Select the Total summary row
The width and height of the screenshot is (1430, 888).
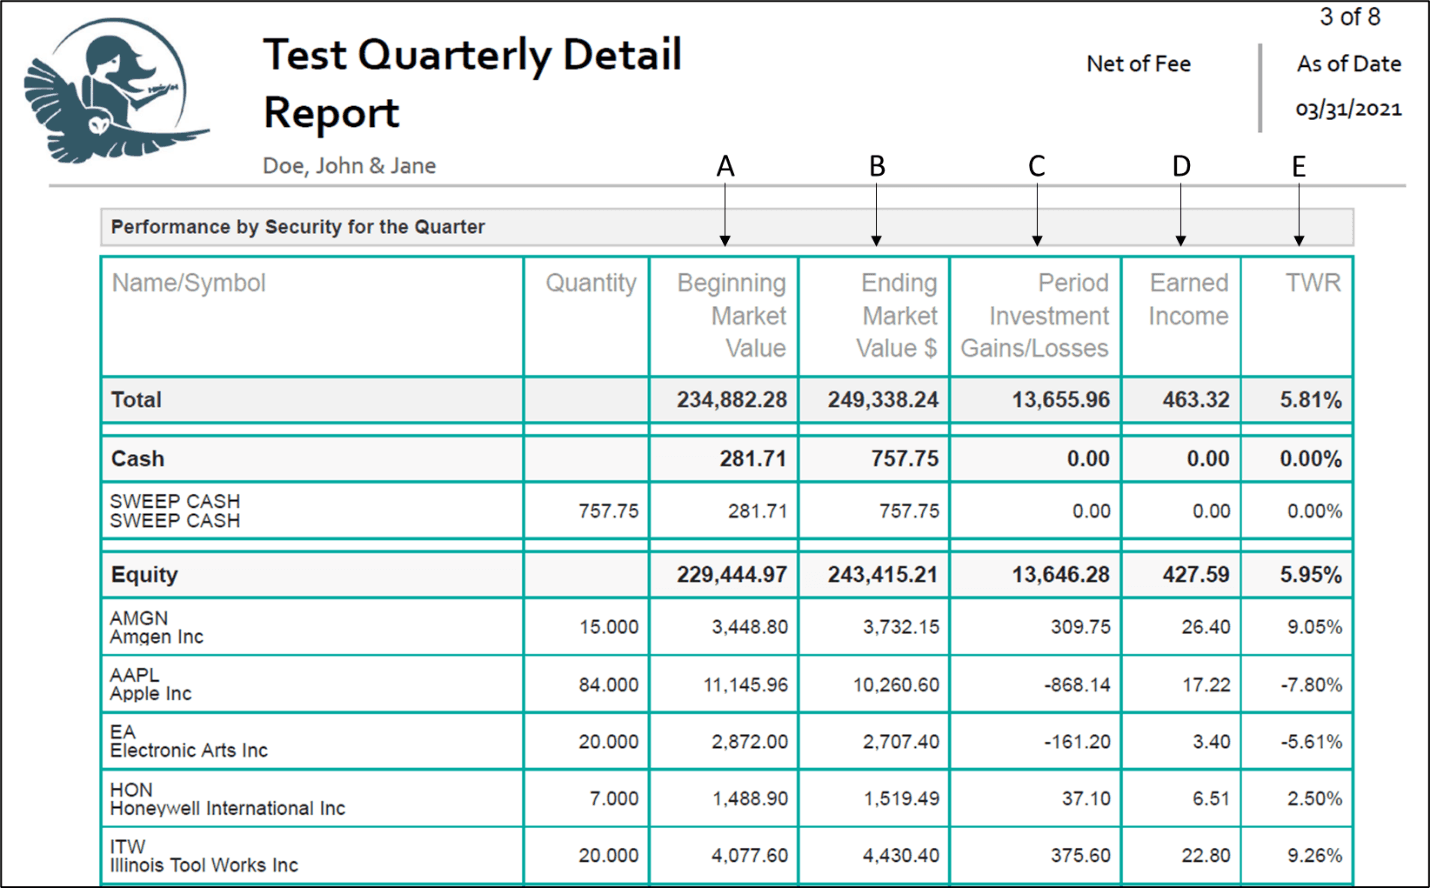pyautogui.click(x=727, y=400)
